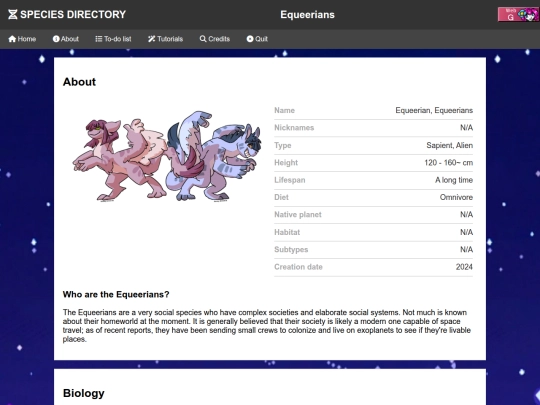Select the Creation date row label
Viewport: 540px width, 405px height.
tap(298, 267)
